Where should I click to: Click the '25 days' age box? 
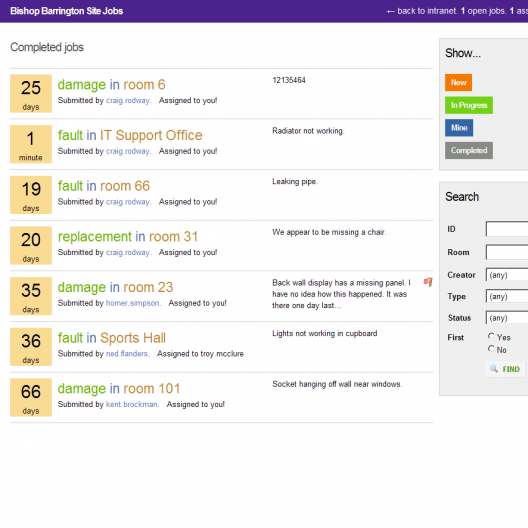[31, 94]
